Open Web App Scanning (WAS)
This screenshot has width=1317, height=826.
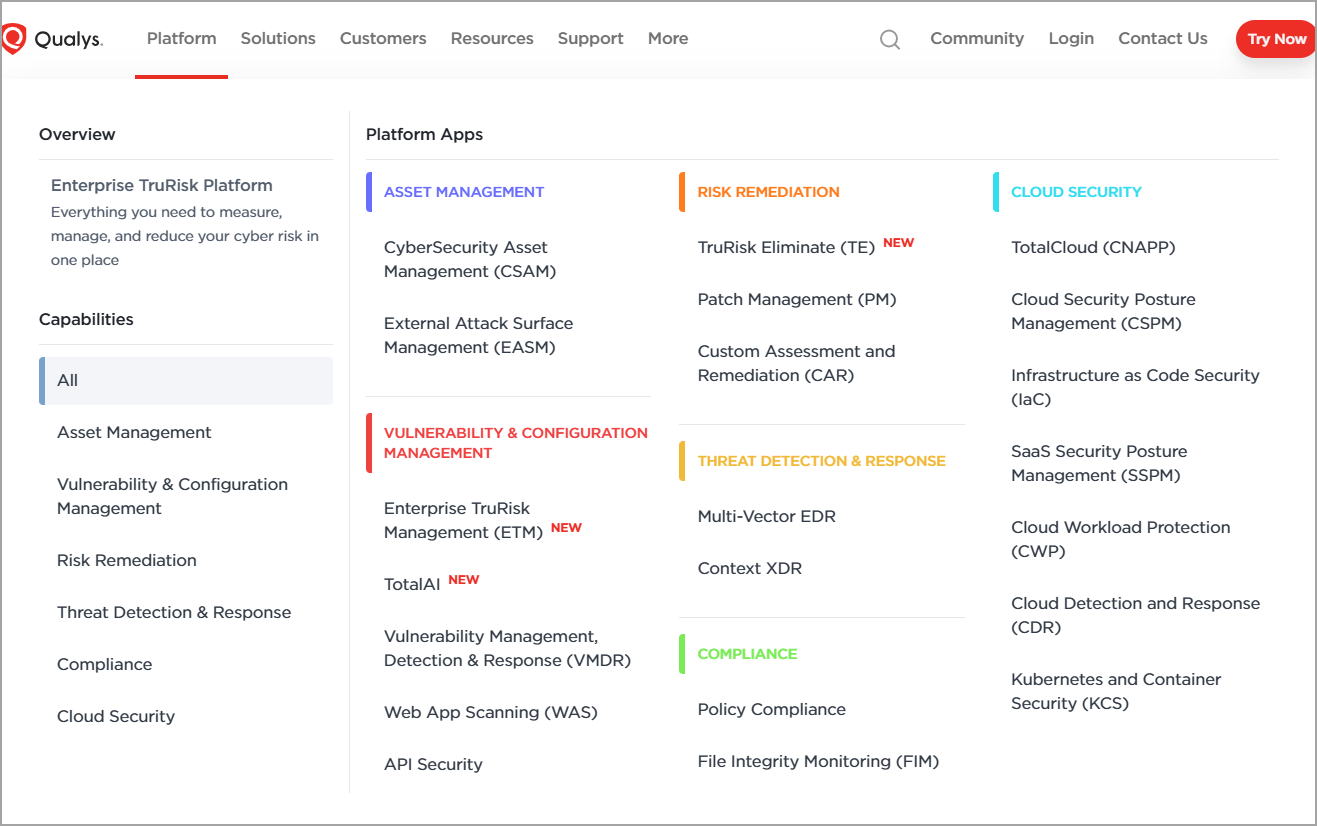pyautogui.click(x=490, y=712)
